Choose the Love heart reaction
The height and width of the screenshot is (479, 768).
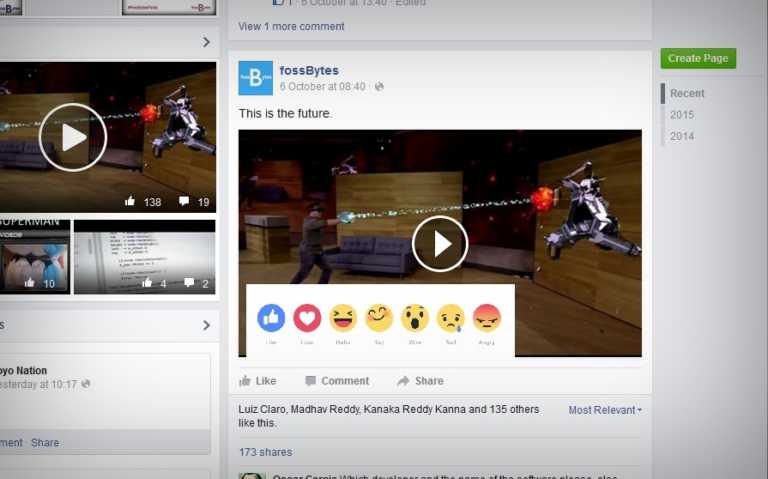point(307,318)
